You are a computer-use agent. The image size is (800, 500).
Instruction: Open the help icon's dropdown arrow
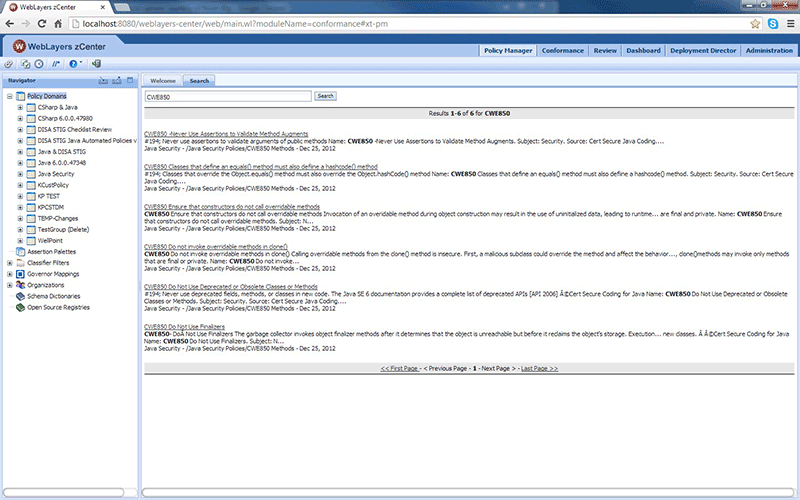point(81,63)
